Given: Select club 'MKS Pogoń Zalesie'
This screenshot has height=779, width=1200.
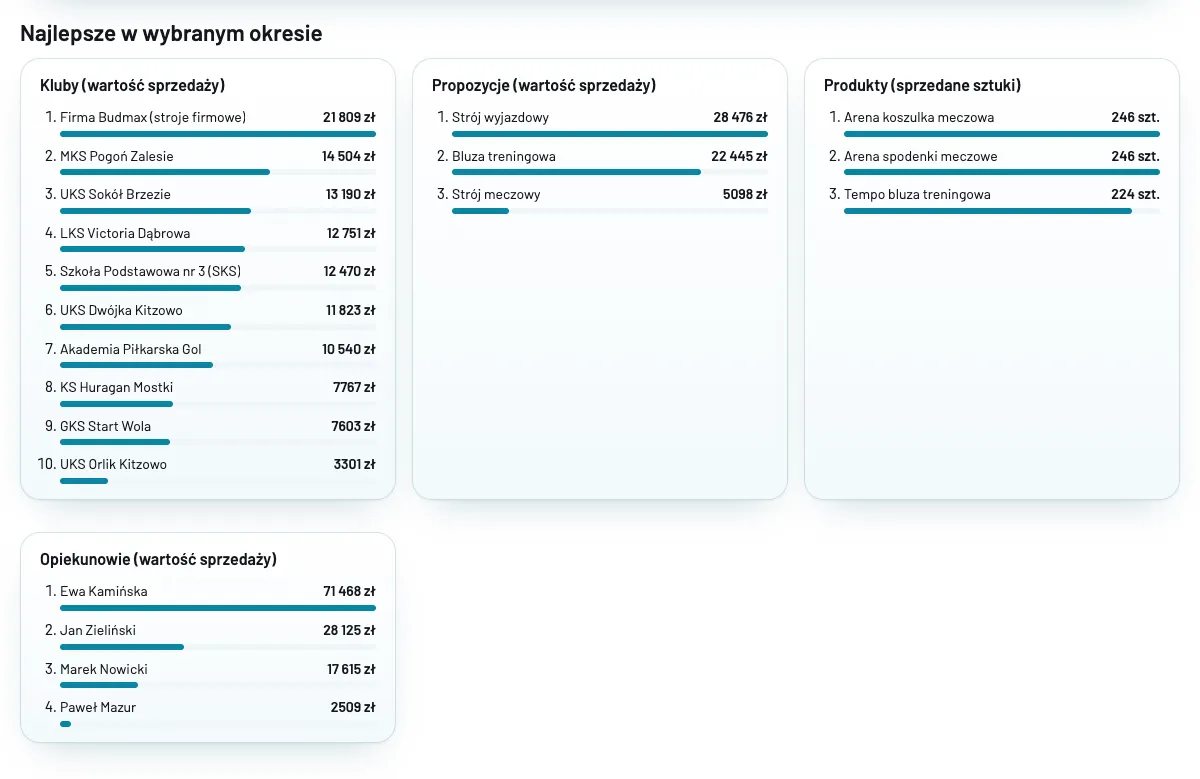Looking at the screenshot, I should pyautogui.click(x=117, y=156).
